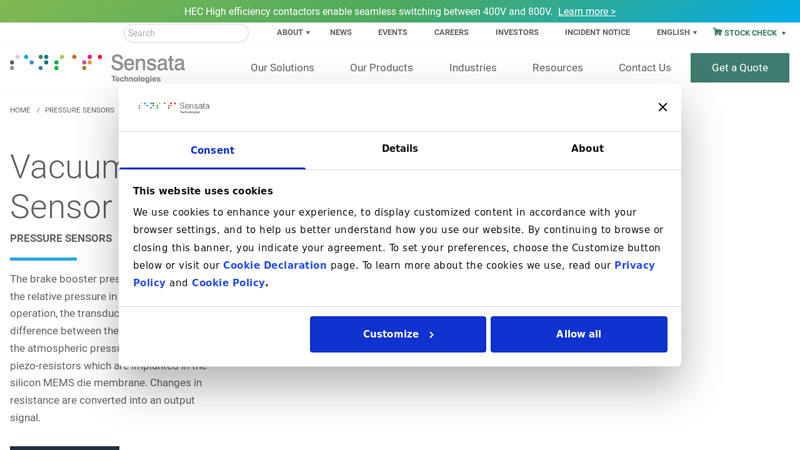Click the Get a Quote button

tap(739, 68)
